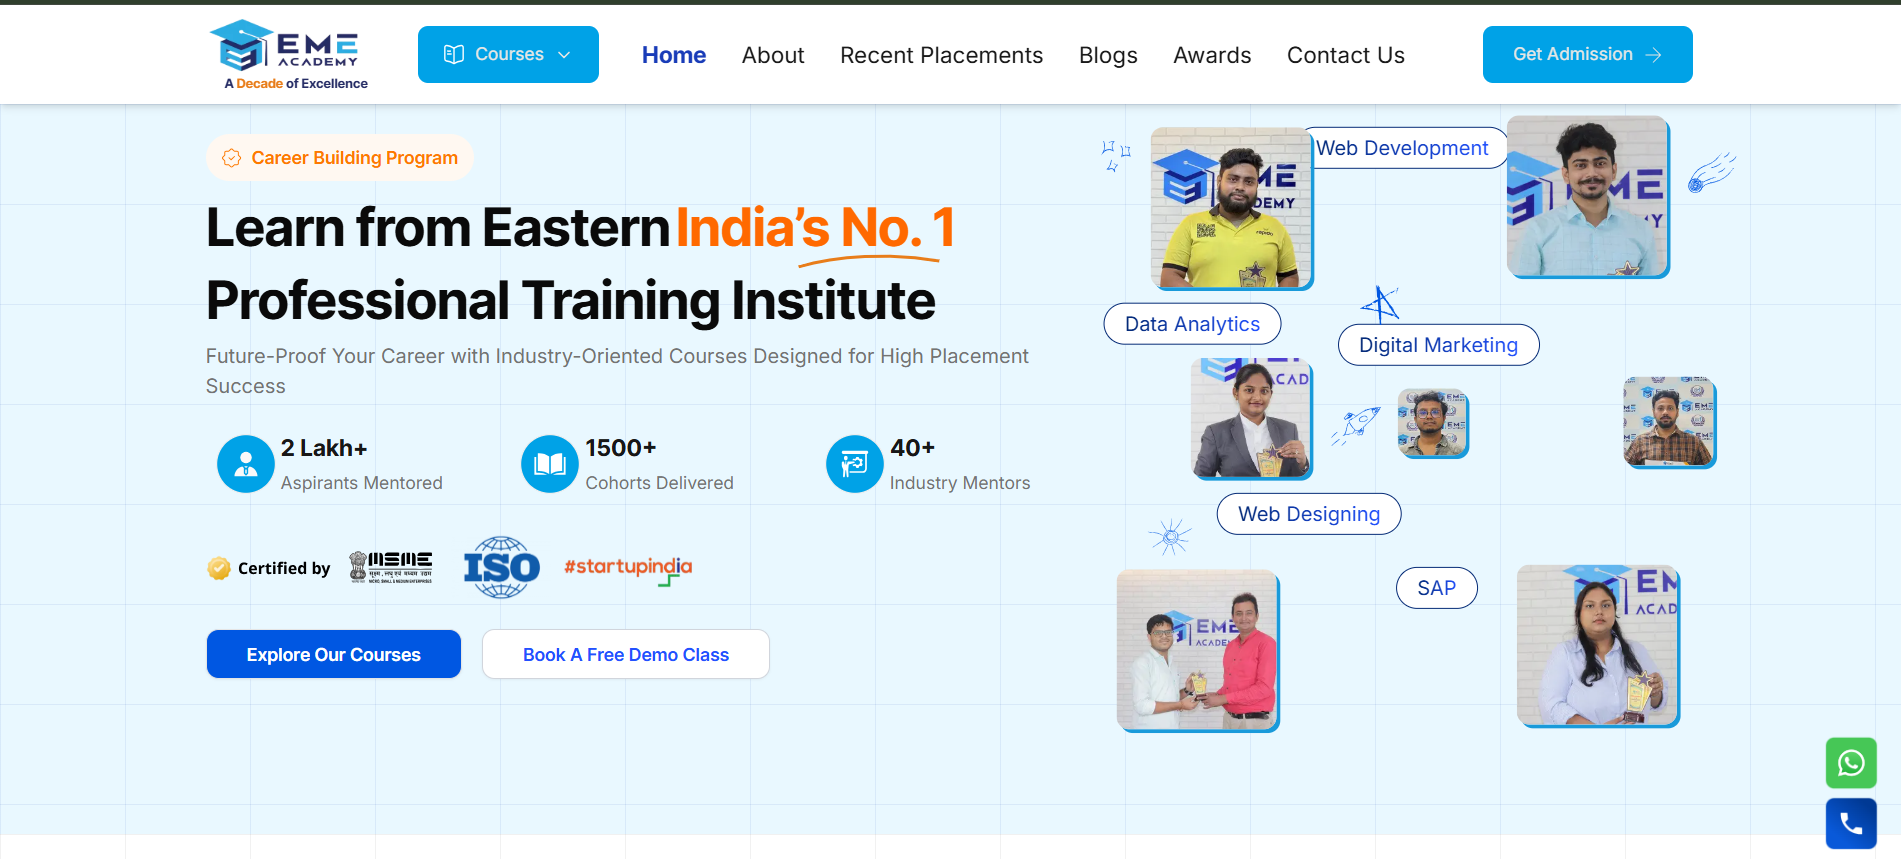Click the 'Industry Mentors' label

point(960,483)
